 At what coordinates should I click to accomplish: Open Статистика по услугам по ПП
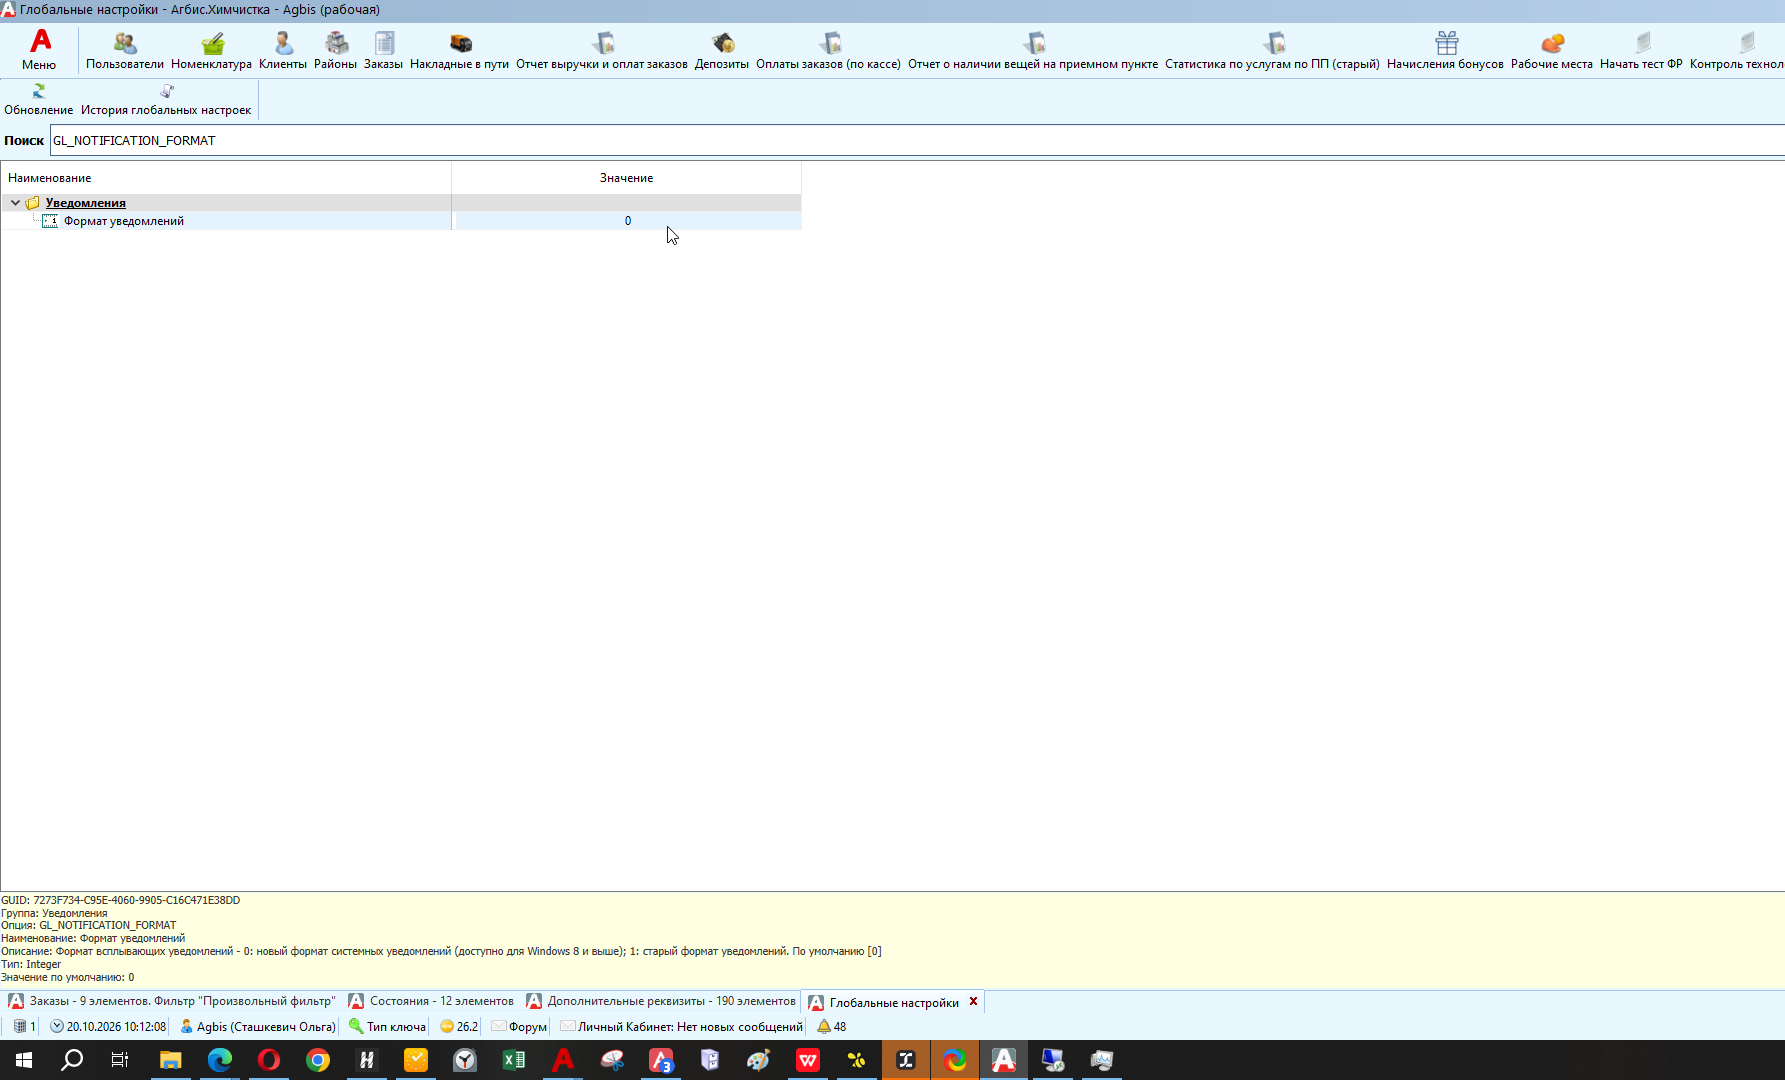tap(1272, 49)
